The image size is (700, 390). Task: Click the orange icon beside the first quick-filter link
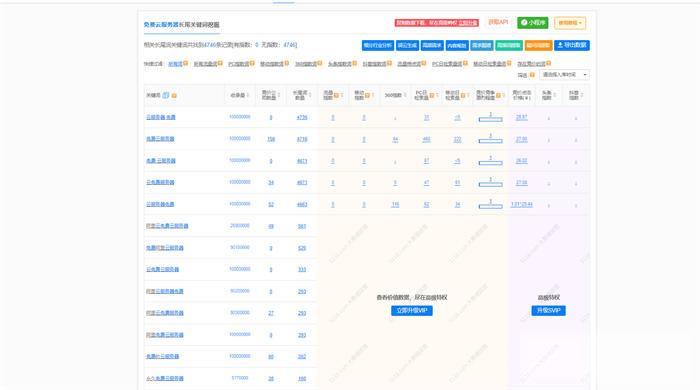click(185, 63)
